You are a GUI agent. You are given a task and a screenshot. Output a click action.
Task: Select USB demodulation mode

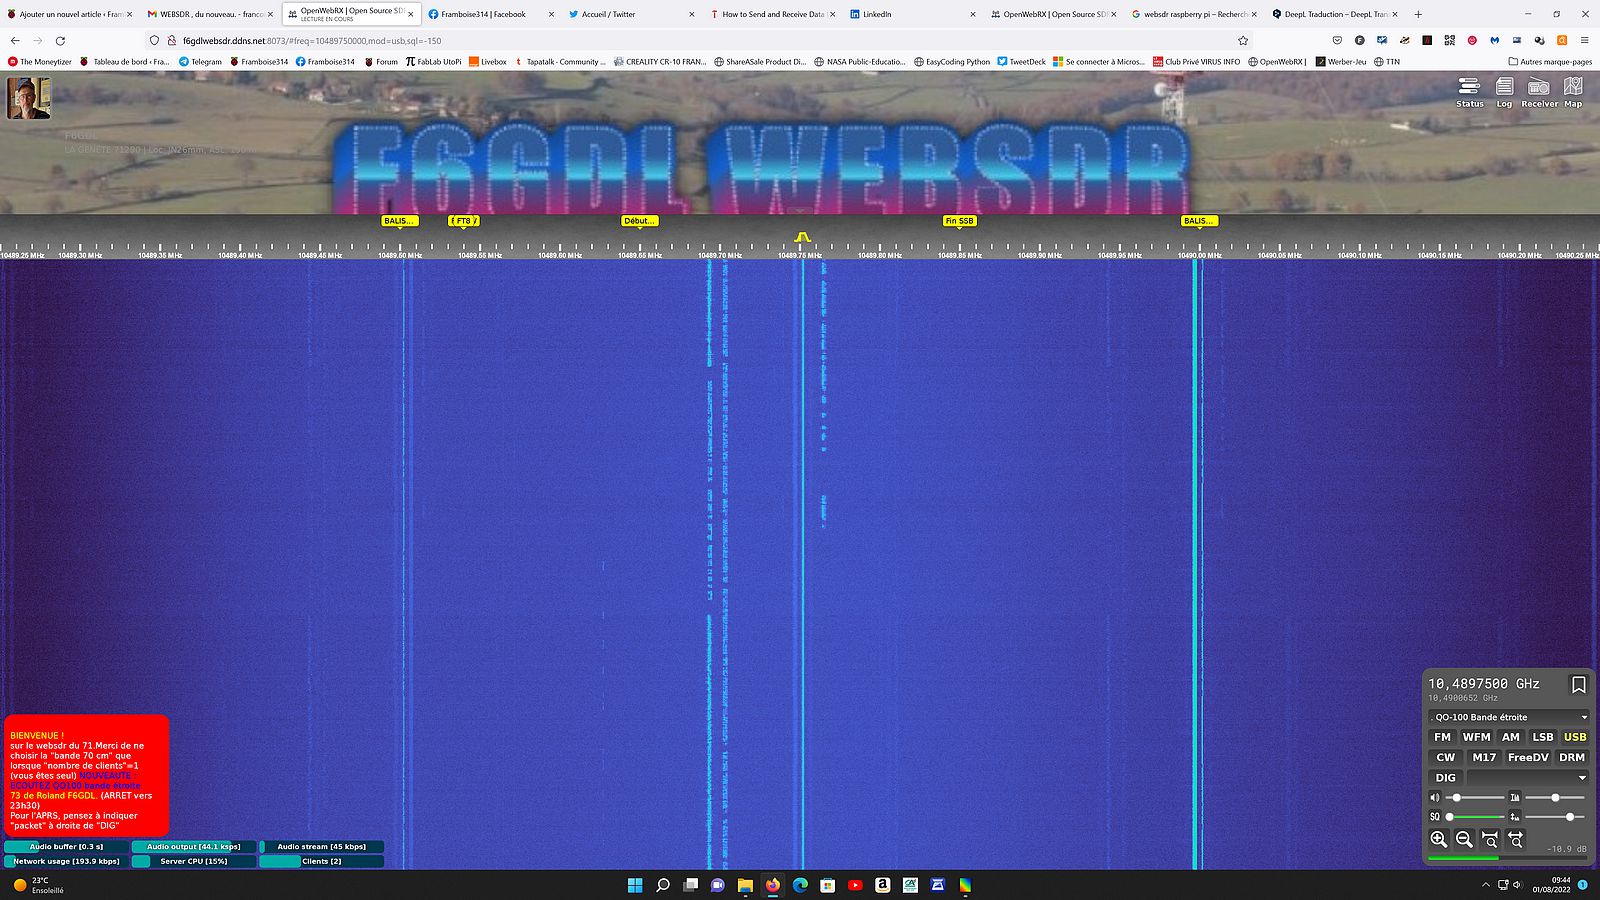pyautogui.click(x=1575, y=737)
